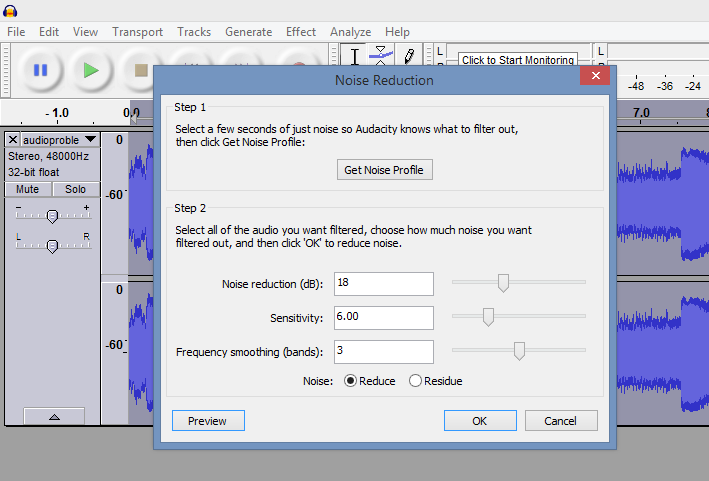Image resolution: width=709 pixels, height=481 pixels.
Task: Solo the audioproble track
Action: pos(76,189)
